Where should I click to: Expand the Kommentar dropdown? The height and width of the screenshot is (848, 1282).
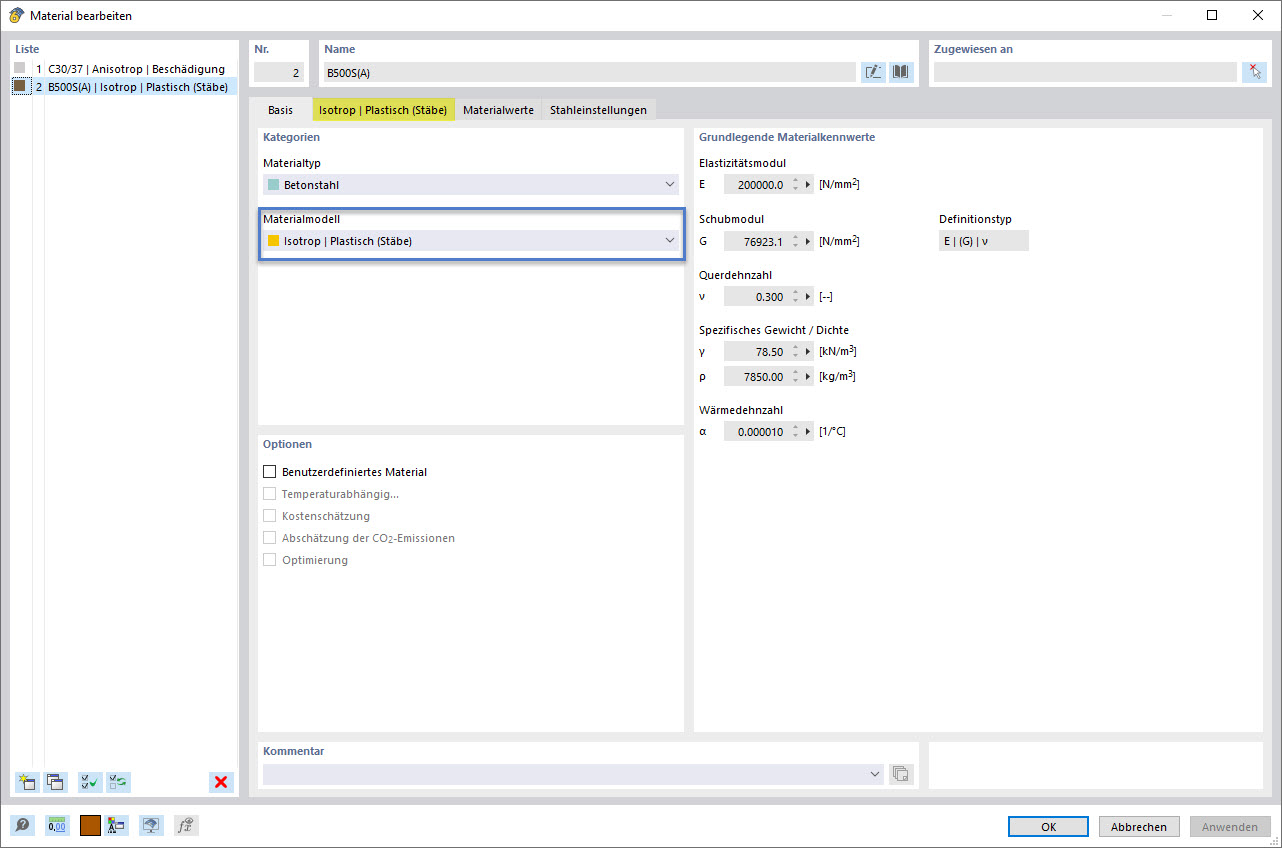[875, 774]
